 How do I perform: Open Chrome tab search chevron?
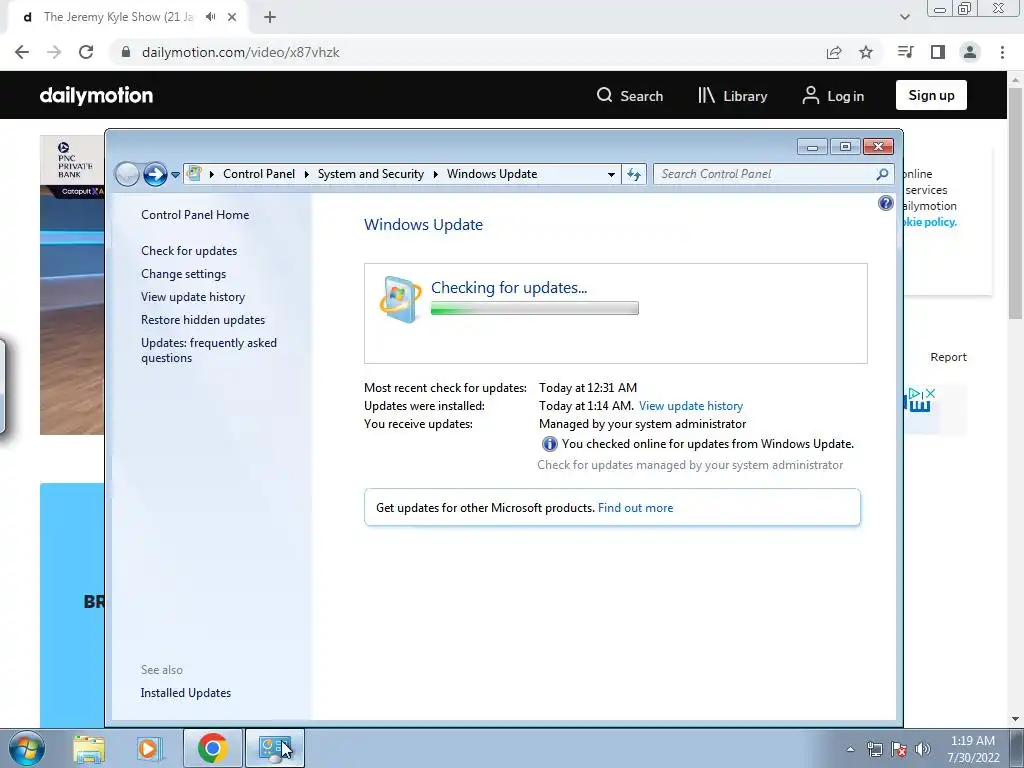point(904,17)
